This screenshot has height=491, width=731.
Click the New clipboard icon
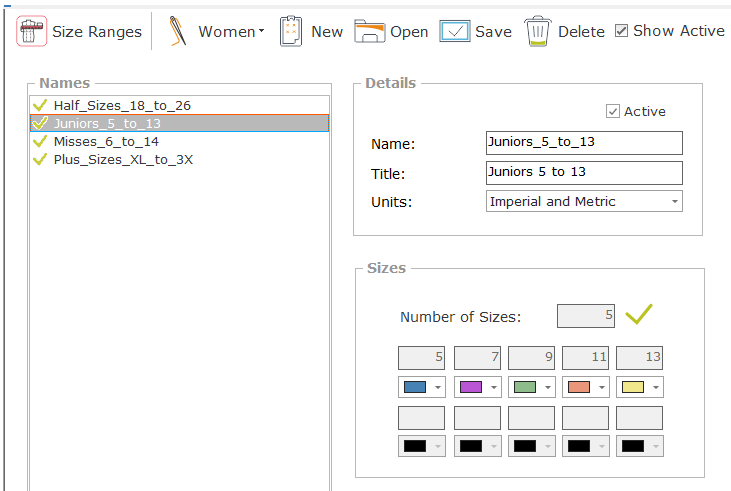291,32
